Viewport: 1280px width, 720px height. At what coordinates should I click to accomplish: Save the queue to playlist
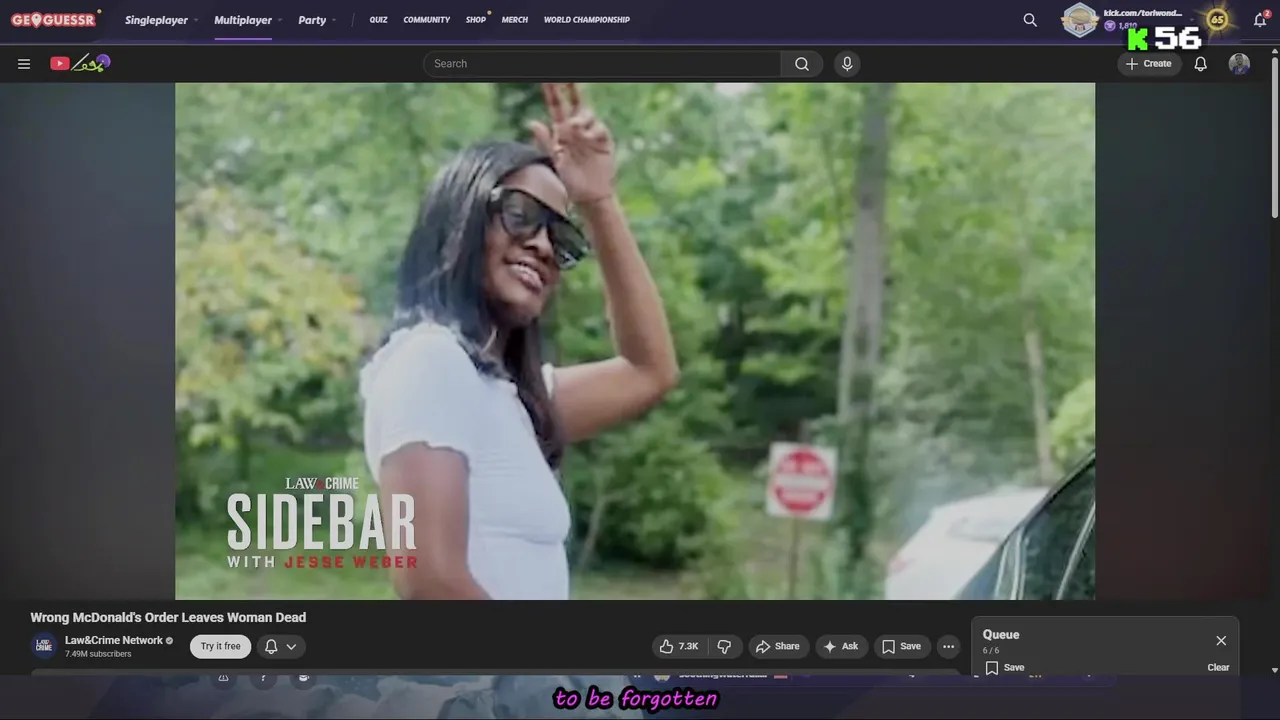click(x=1004, y=667)
